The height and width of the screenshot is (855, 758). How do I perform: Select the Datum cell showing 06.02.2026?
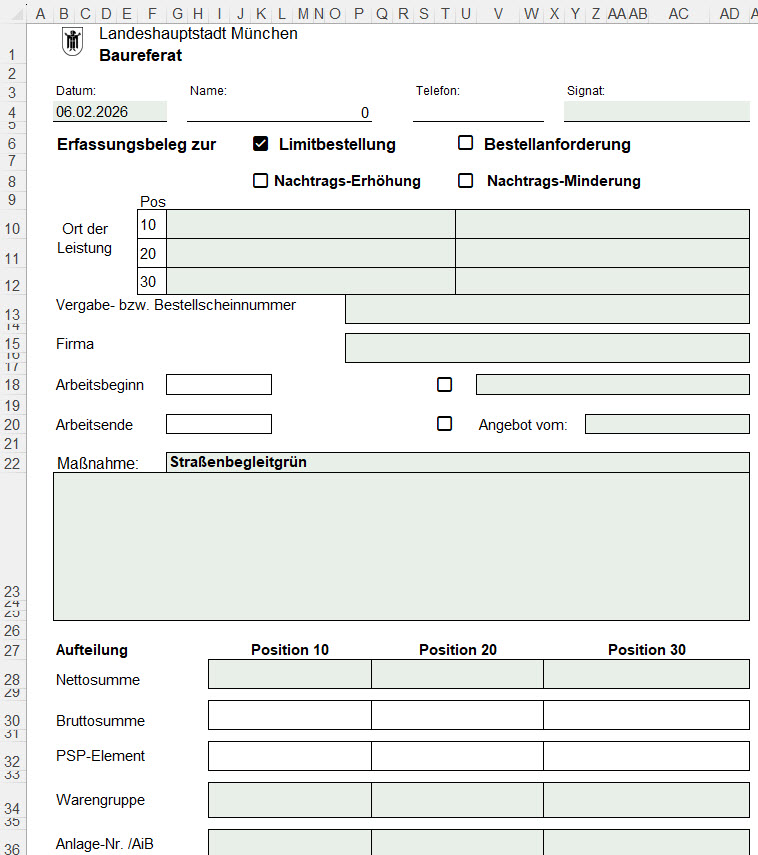[x=110, y=112]
